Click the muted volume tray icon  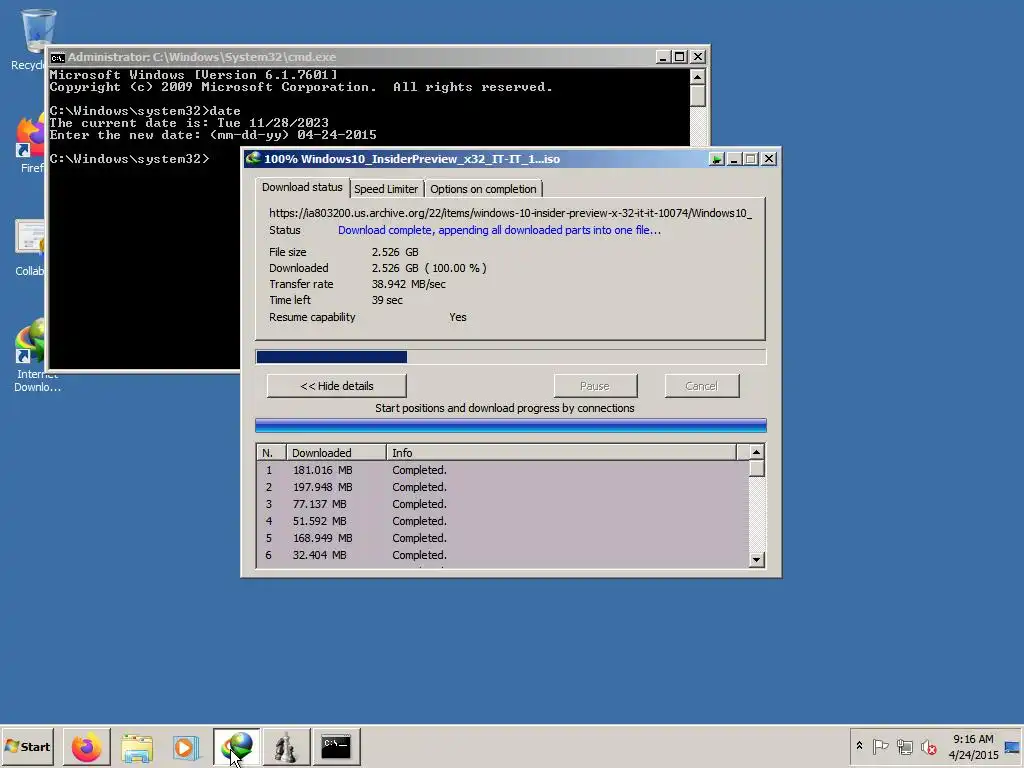(928, 746)
